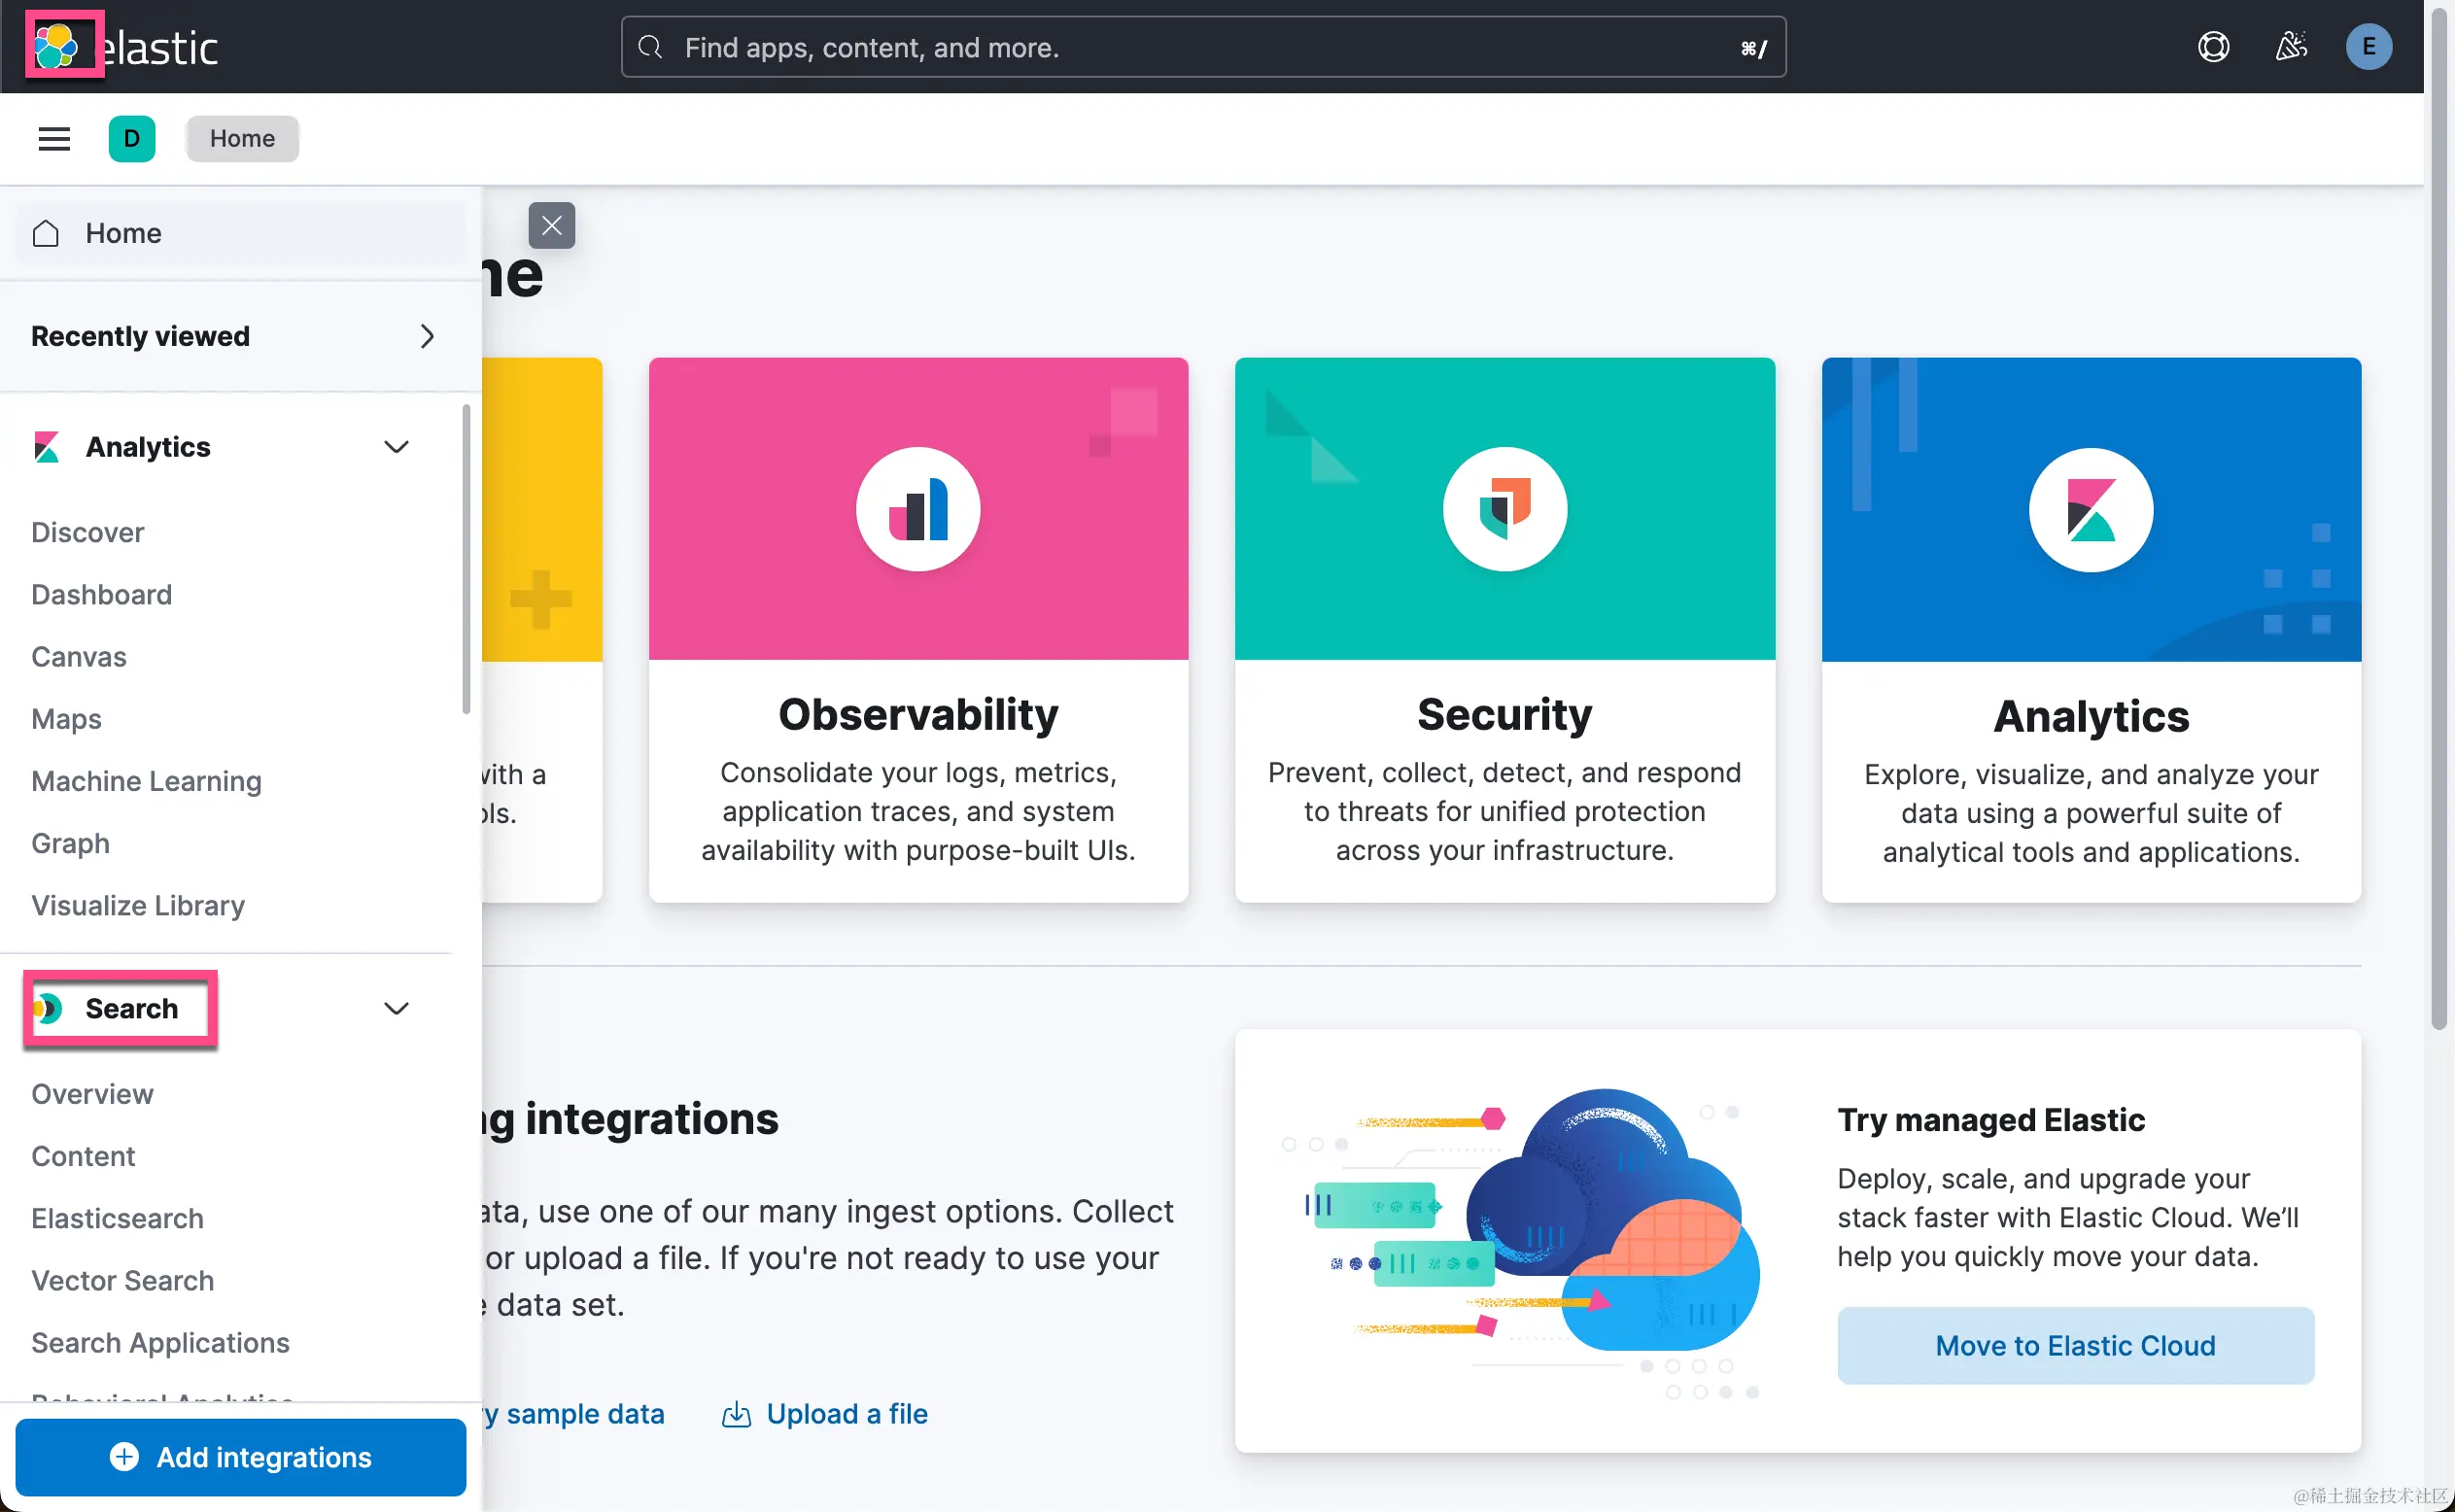Open the help menu lifebuoy icon
Viewport: 2455px width, 1512px height.
(x=2213, y=47)
